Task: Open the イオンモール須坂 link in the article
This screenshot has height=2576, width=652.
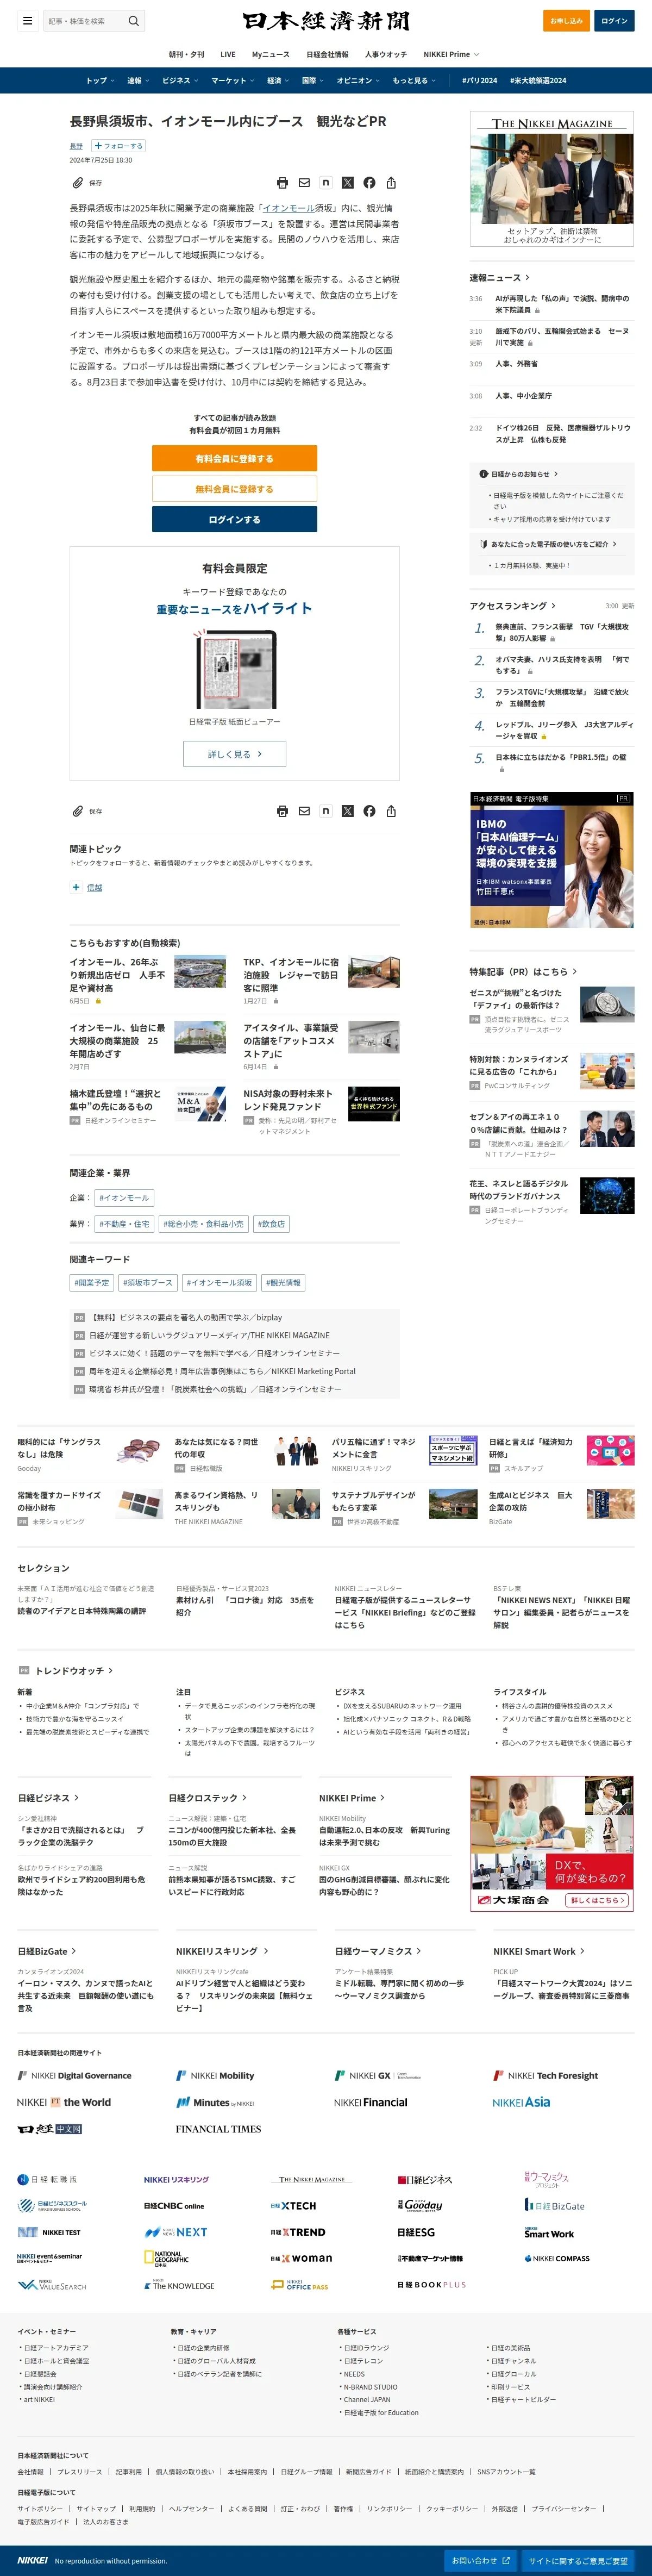Action: tap(288, 208)
